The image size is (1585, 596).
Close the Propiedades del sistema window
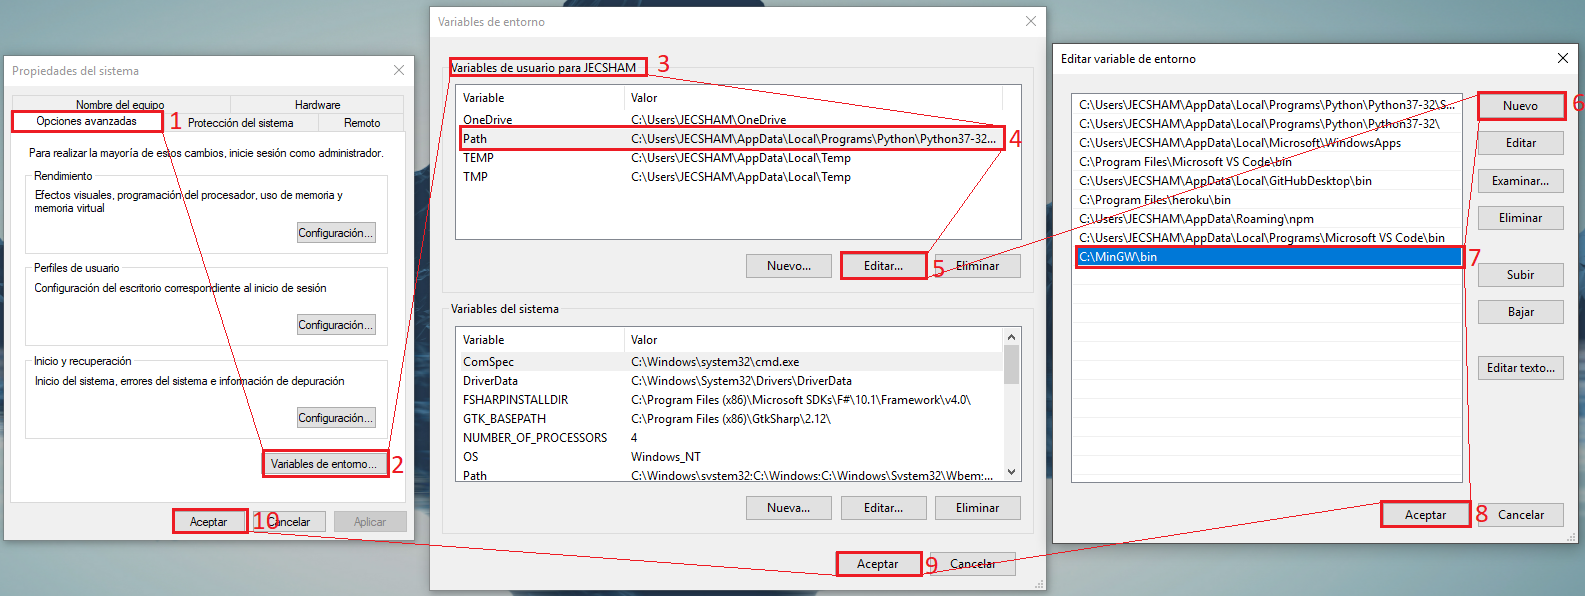(x=399, y=70)
